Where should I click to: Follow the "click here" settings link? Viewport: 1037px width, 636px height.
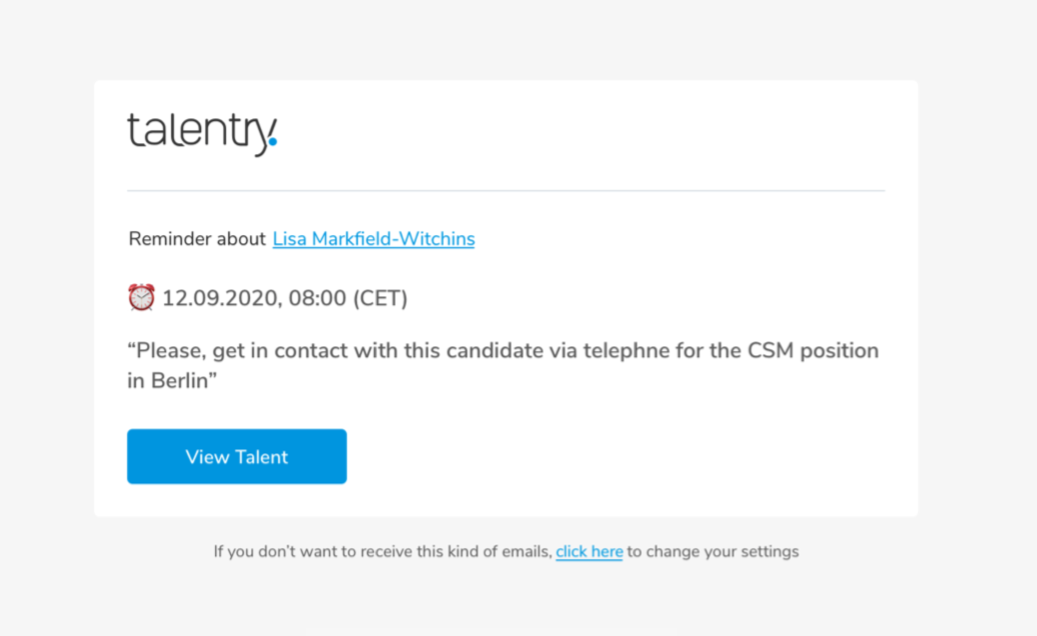589,551
